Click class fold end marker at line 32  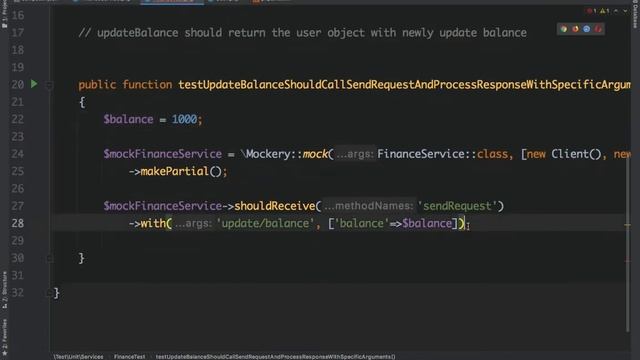[x=49, y=293]
